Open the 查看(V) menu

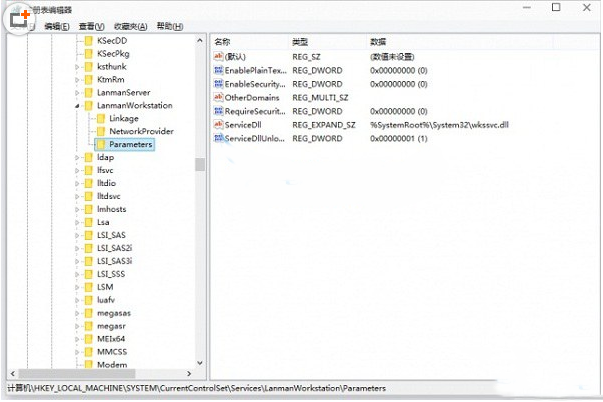click(x=92, y=26)
